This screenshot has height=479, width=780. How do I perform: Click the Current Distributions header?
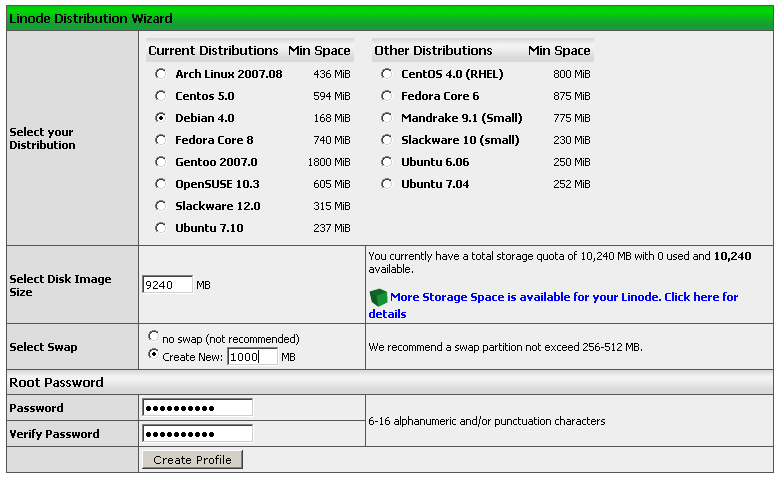click(x=213, y=50)
